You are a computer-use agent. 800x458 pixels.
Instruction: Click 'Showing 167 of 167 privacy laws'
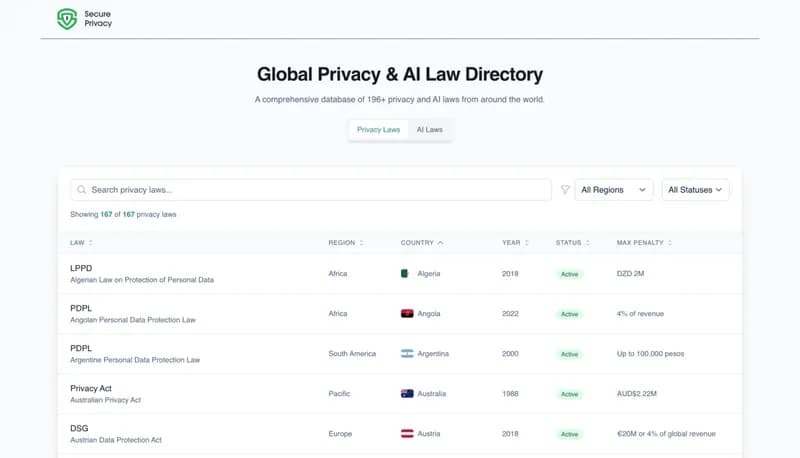coord(123,214)
